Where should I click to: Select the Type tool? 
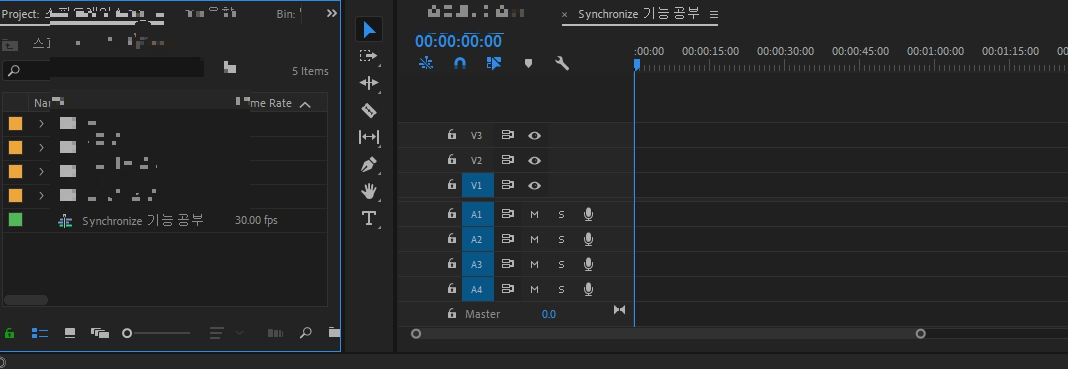click(x=368, y=219)
